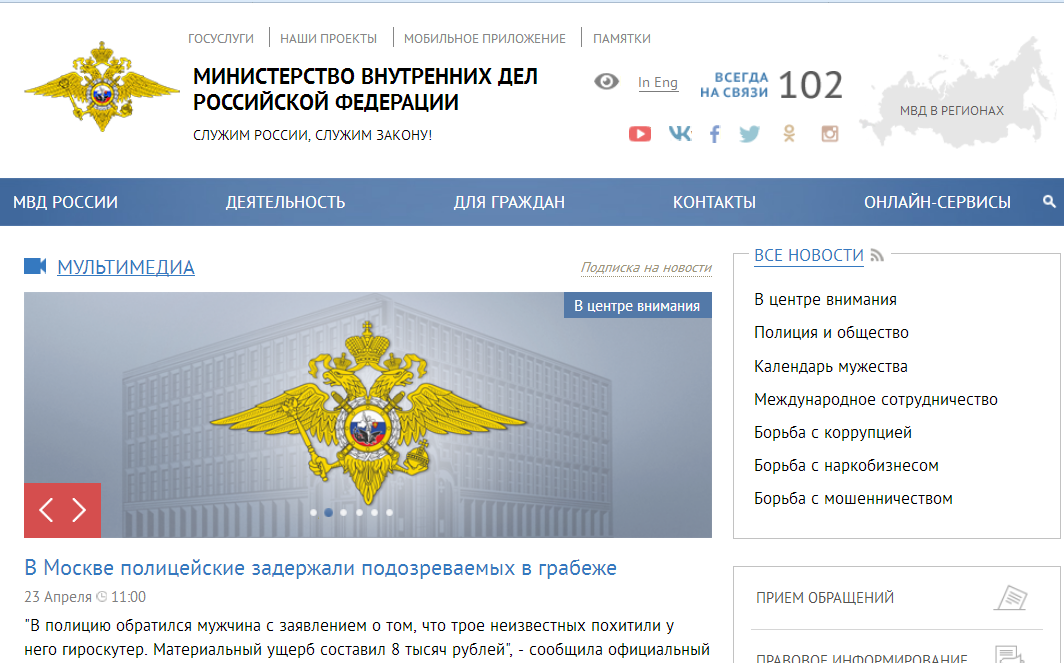
Task: Select the active second carousel dot
Action: click(x=328, y=512)
